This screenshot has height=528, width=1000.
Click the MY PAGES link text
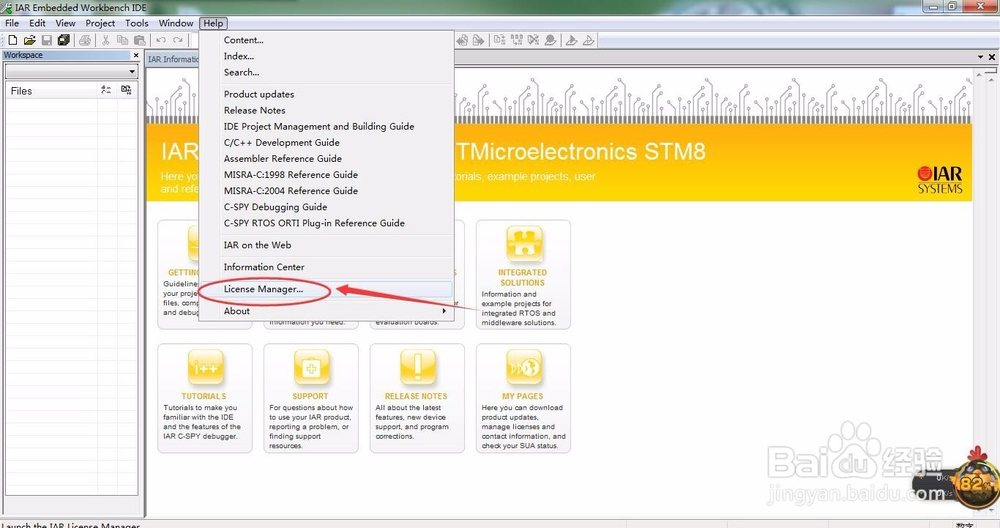pos(522,396)
